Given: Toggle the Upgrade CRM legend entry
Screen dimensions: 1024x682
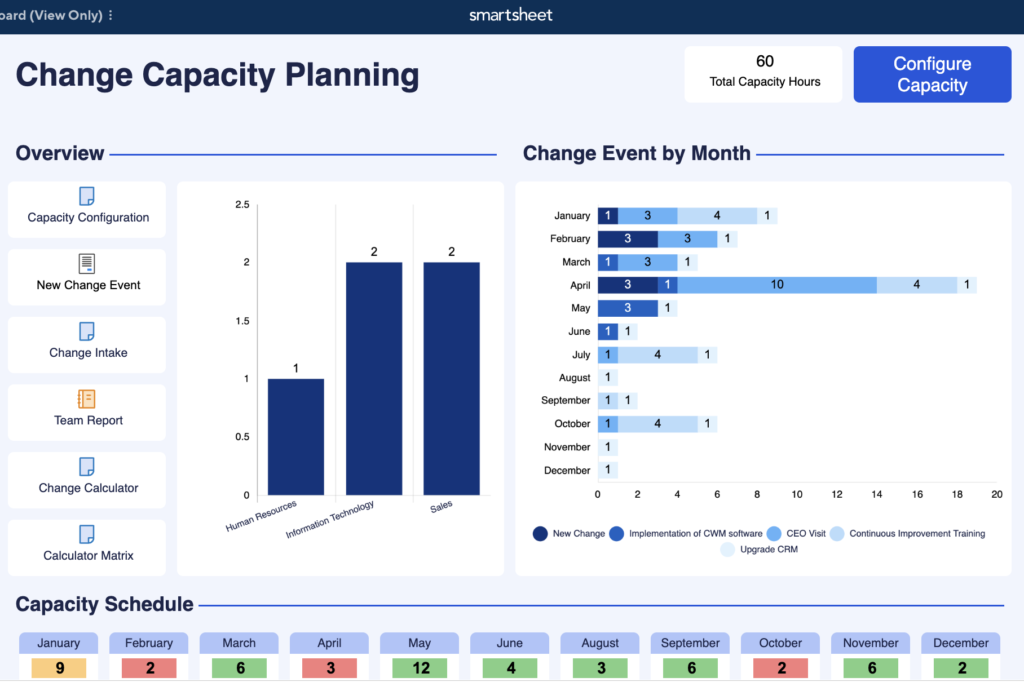Looking at the screenshot, I should pos(727,549).
